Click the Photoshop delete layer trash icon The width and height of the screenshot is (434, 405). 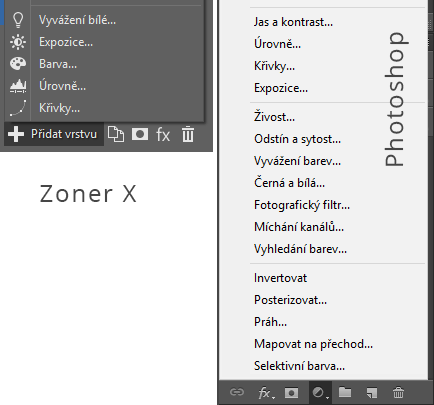click(x=398, y=393)
